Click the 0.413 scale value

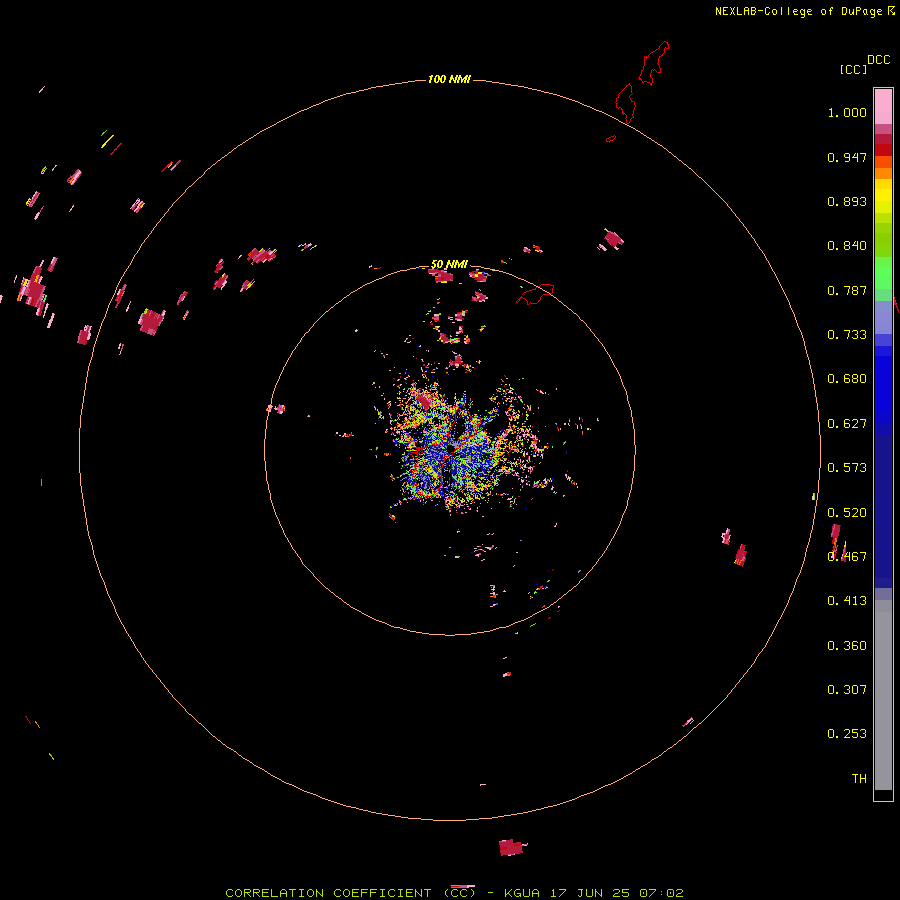pyautogui.click(x=847, y=601)
